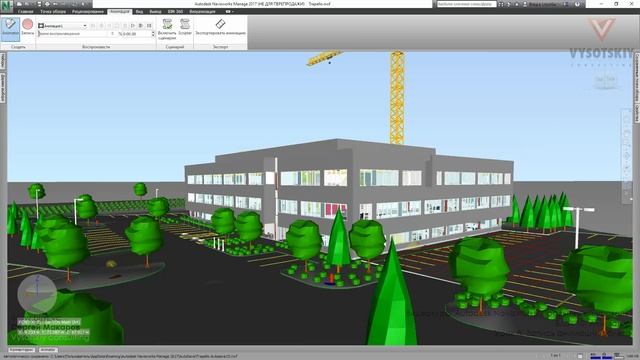The height and width of the screenshot is (360, 640).
Task: Click the Zoom tool in navigation bar
Action: tap(627, 144)
